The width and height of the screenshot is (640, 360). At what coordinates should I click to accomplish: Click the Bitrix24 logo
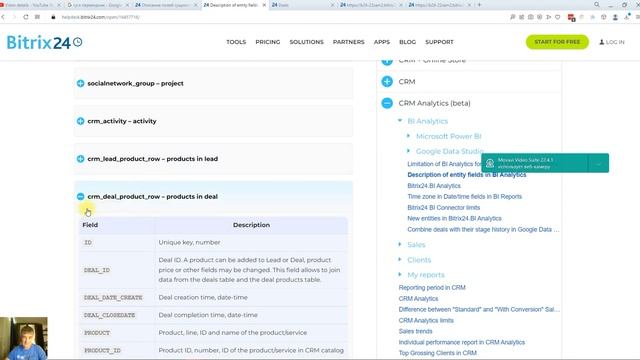(x=44, y=42)
